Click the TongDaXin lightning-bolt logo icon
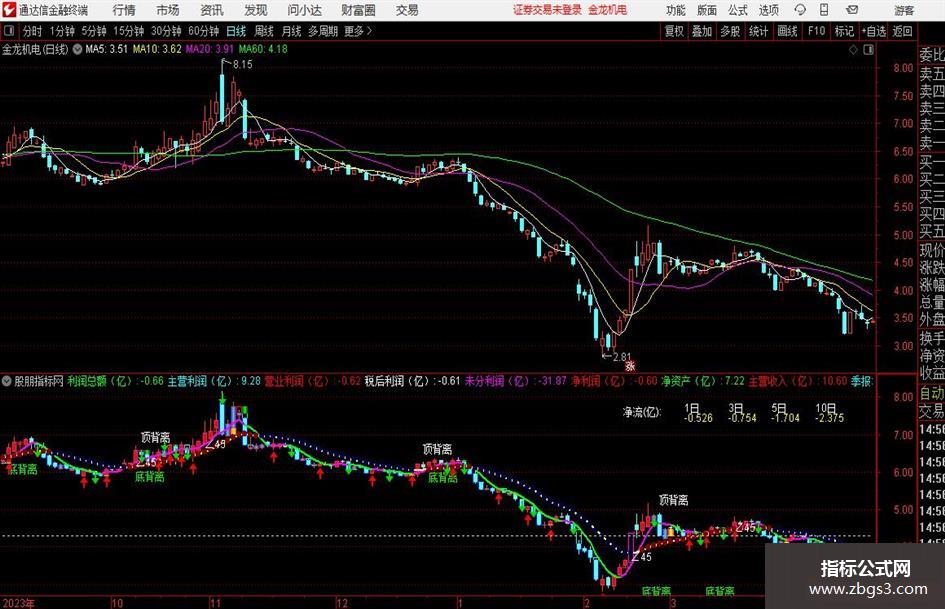This screenshot has width=945, height=609. [8, 10]
